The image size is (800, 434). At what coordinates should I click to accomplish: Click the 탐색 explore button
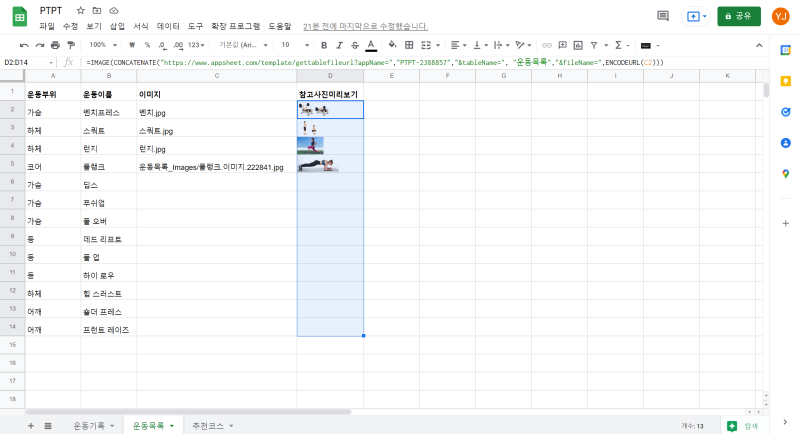742,426
